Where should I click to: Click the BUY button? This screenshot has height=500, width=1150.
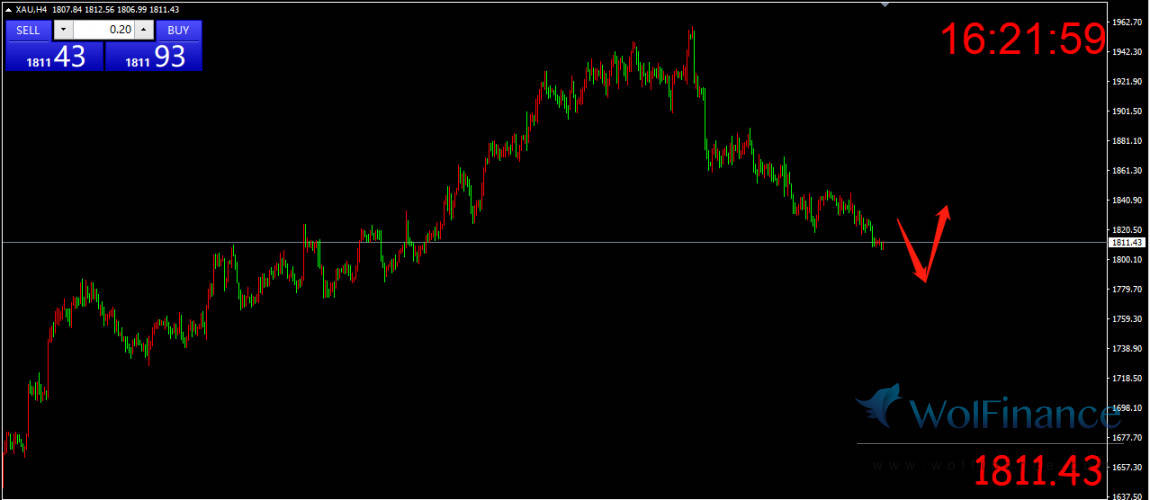[178, 30]
